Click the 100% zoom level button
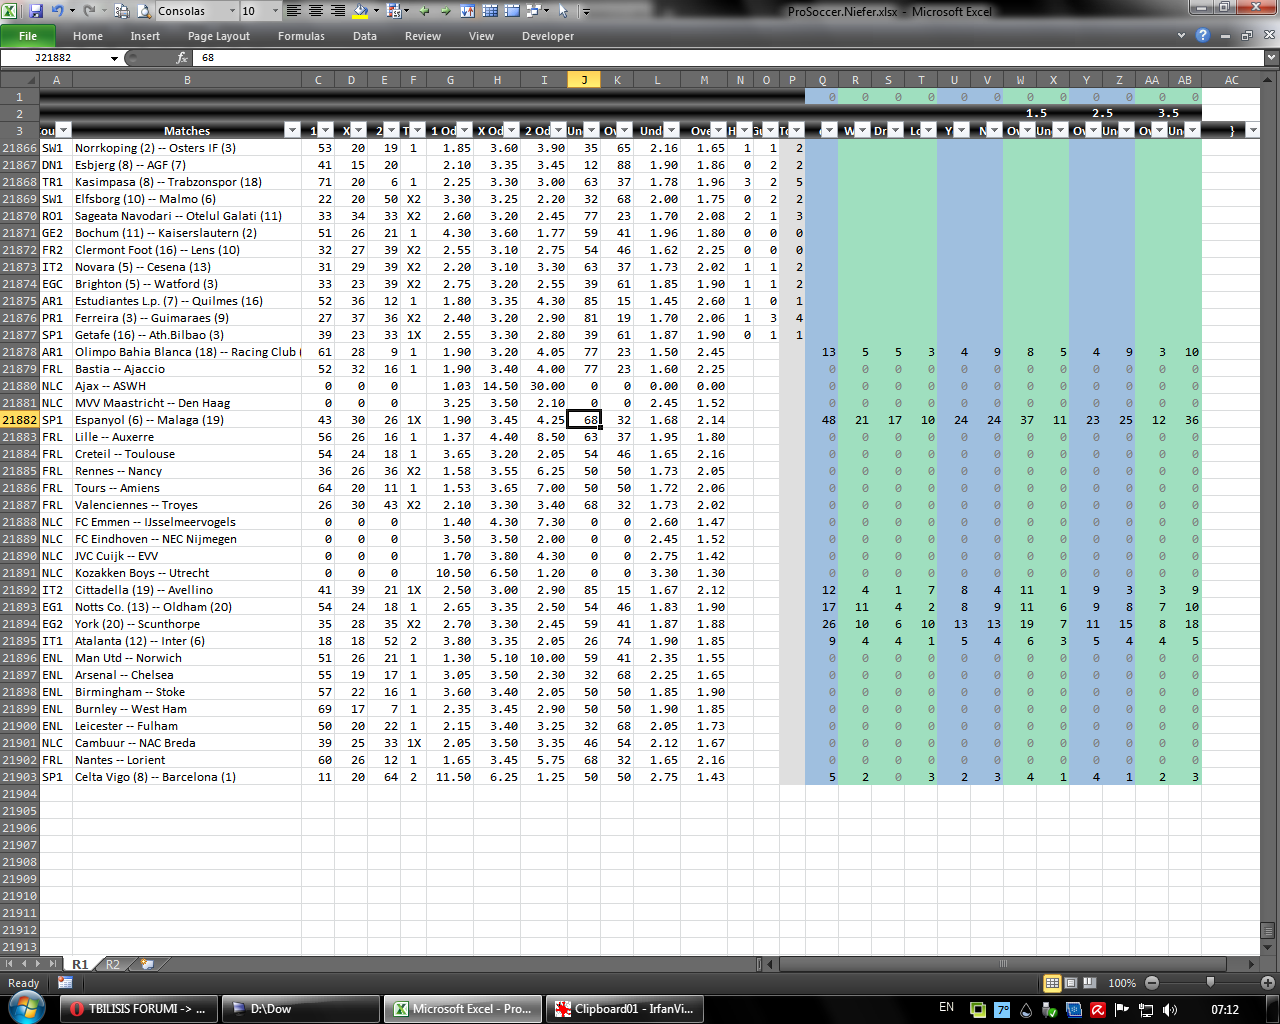 (1122, 983)
